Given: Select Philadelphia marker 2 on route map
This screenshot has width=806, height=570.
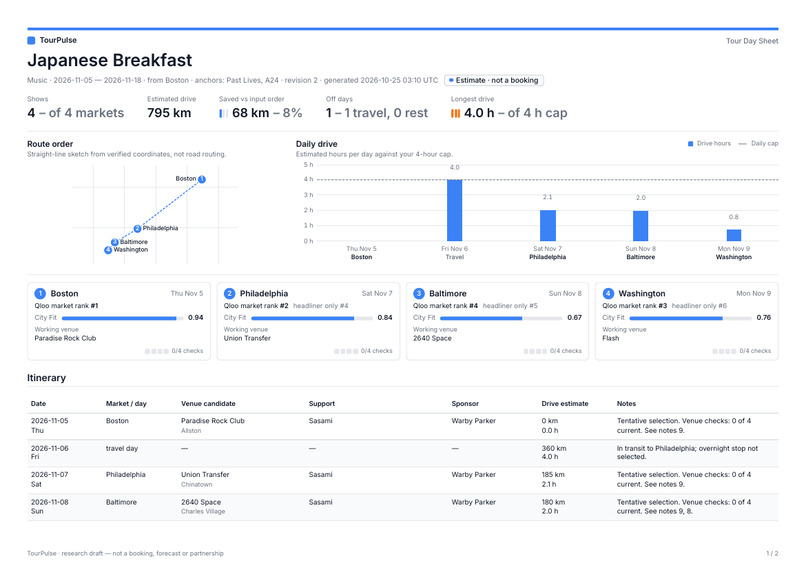Looking at the screenshot, I should [x=137, y=228].
